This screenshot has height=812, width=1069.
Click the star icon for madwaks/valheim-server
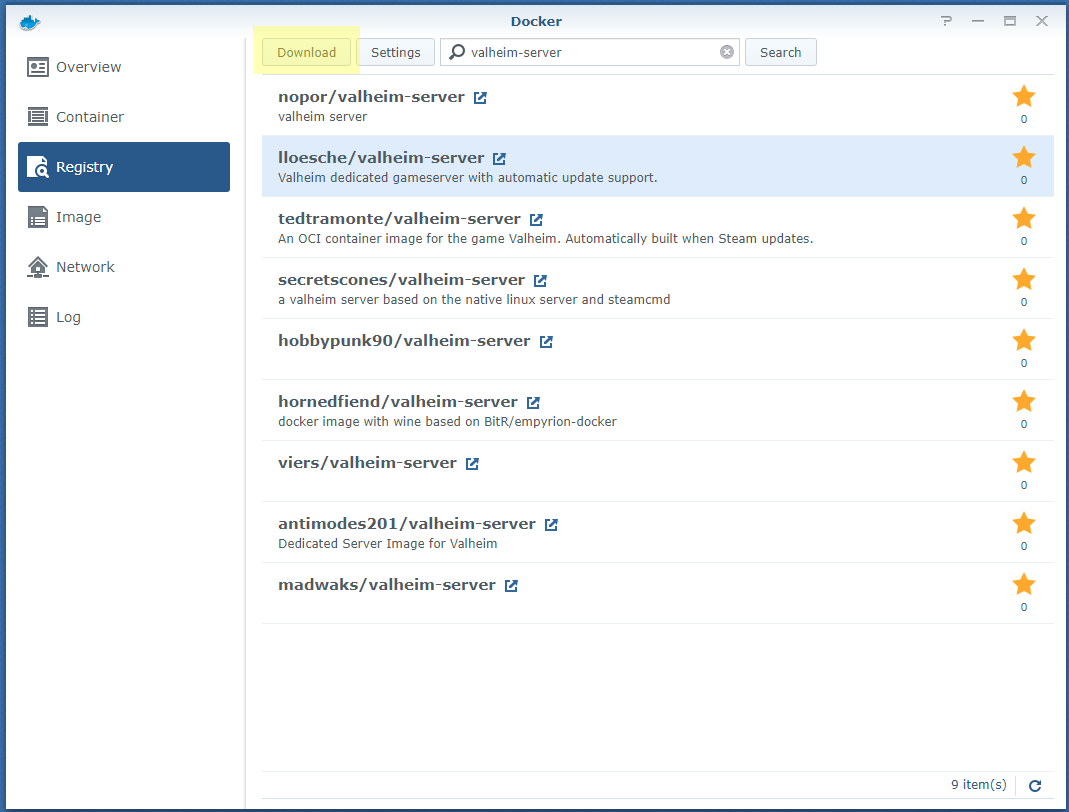(1023, 584)
